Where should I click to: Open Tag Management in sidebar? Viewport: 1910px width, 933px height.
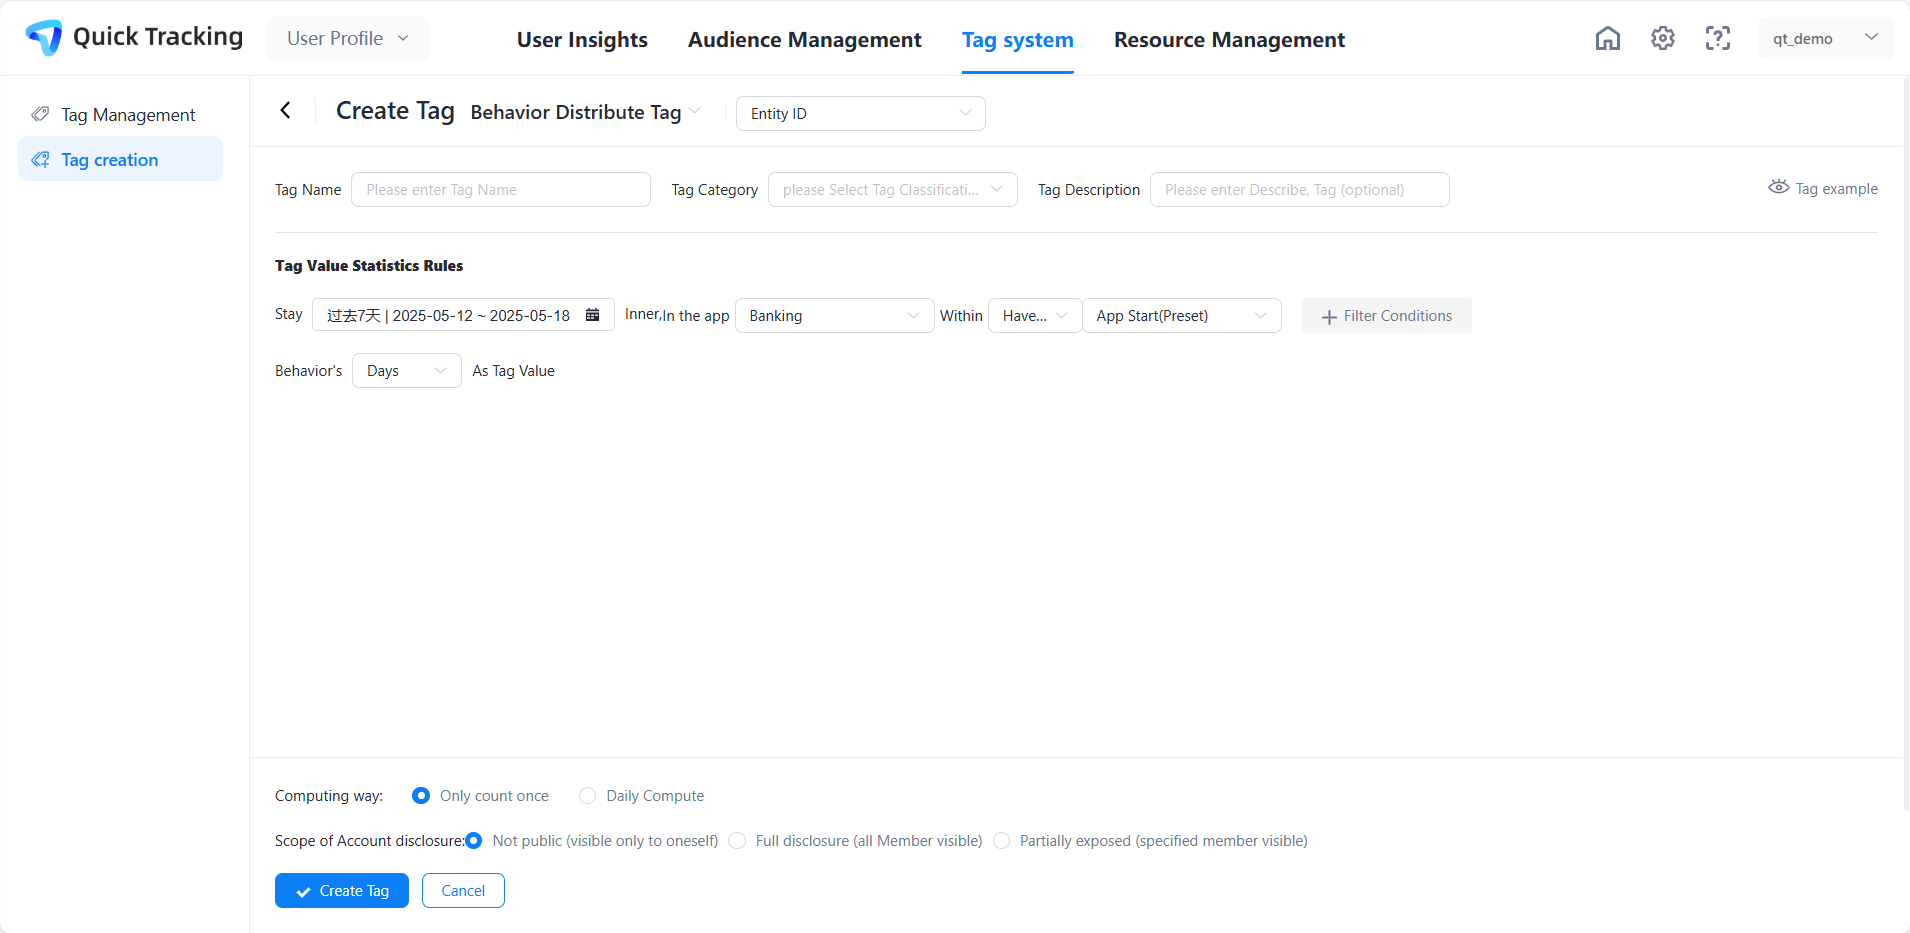120,114
